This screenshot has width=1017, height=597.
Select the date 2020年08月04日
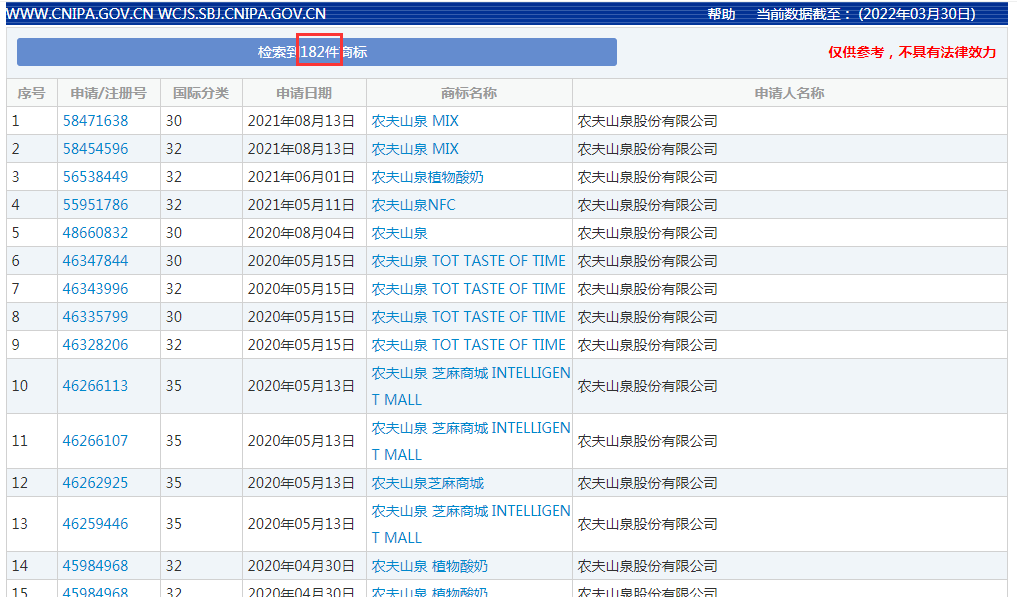coord(301,232)
